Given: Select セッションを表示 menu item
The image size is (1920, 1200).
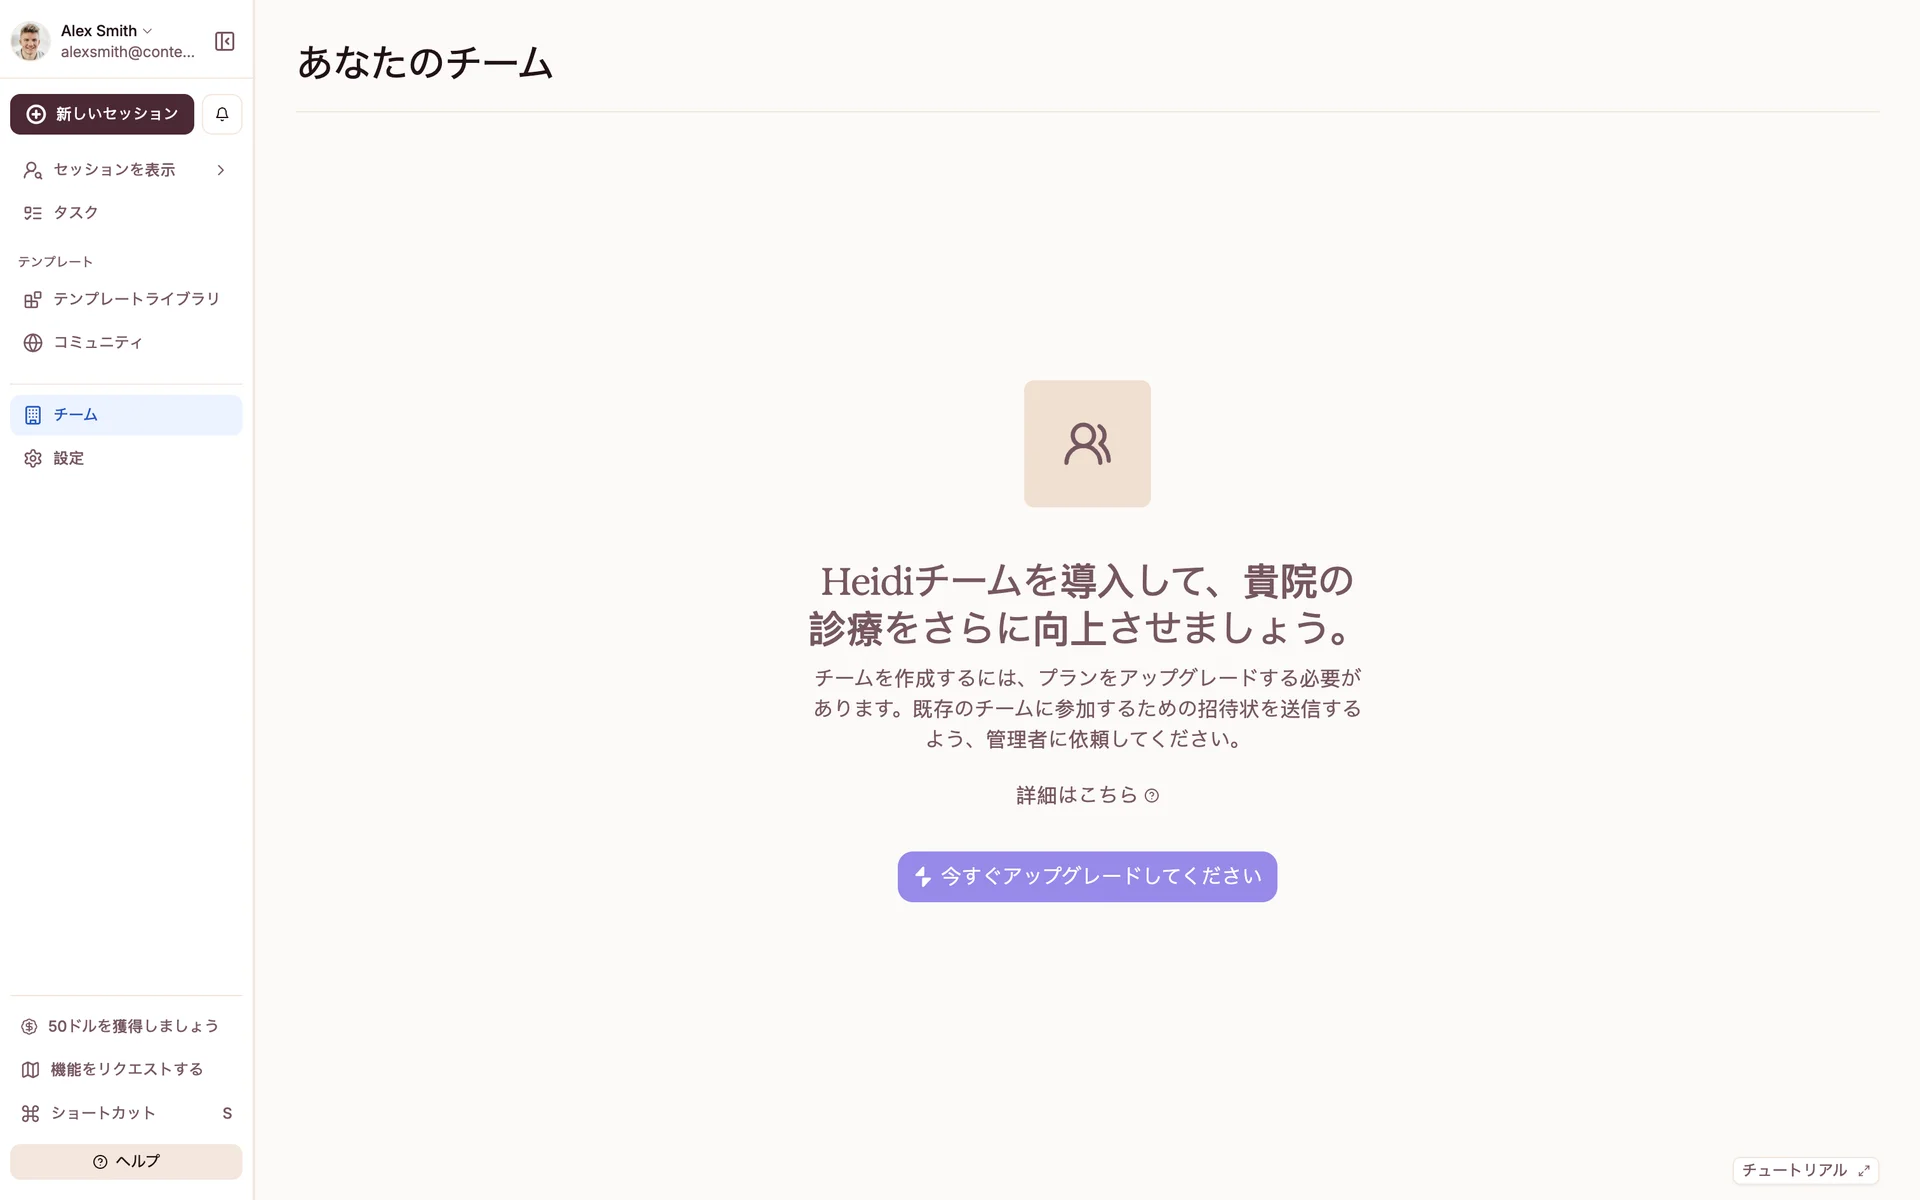Looking at the screenshot, I should (x=114, y=170).
